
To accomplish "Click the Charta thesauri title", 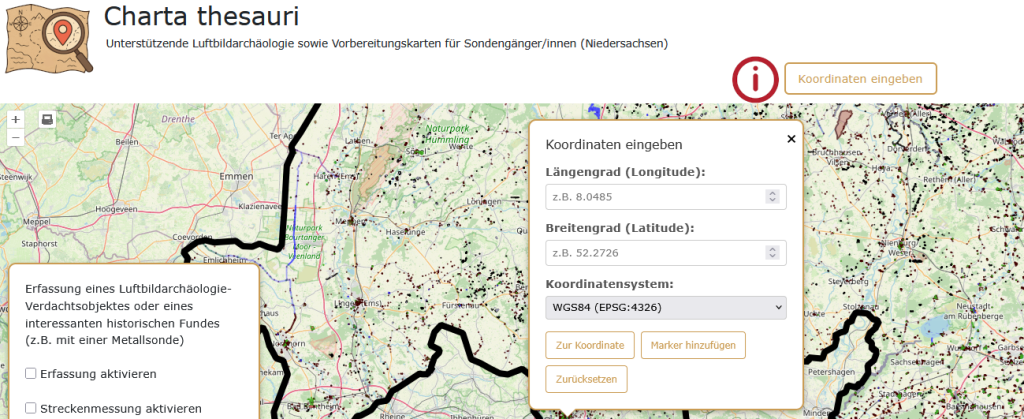I will (202, 16).
